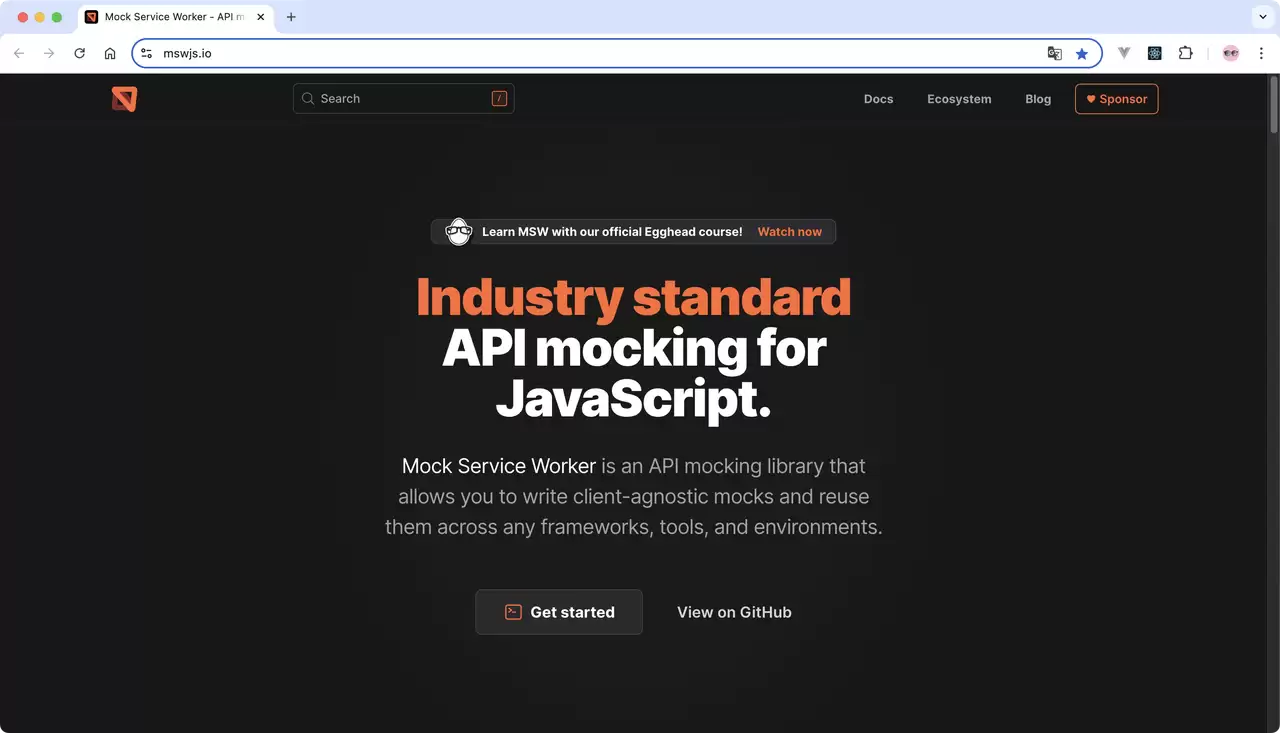Select the Mock Service Worker browser tab
The width and height of the screenshot is (1280, 733).
175,17
